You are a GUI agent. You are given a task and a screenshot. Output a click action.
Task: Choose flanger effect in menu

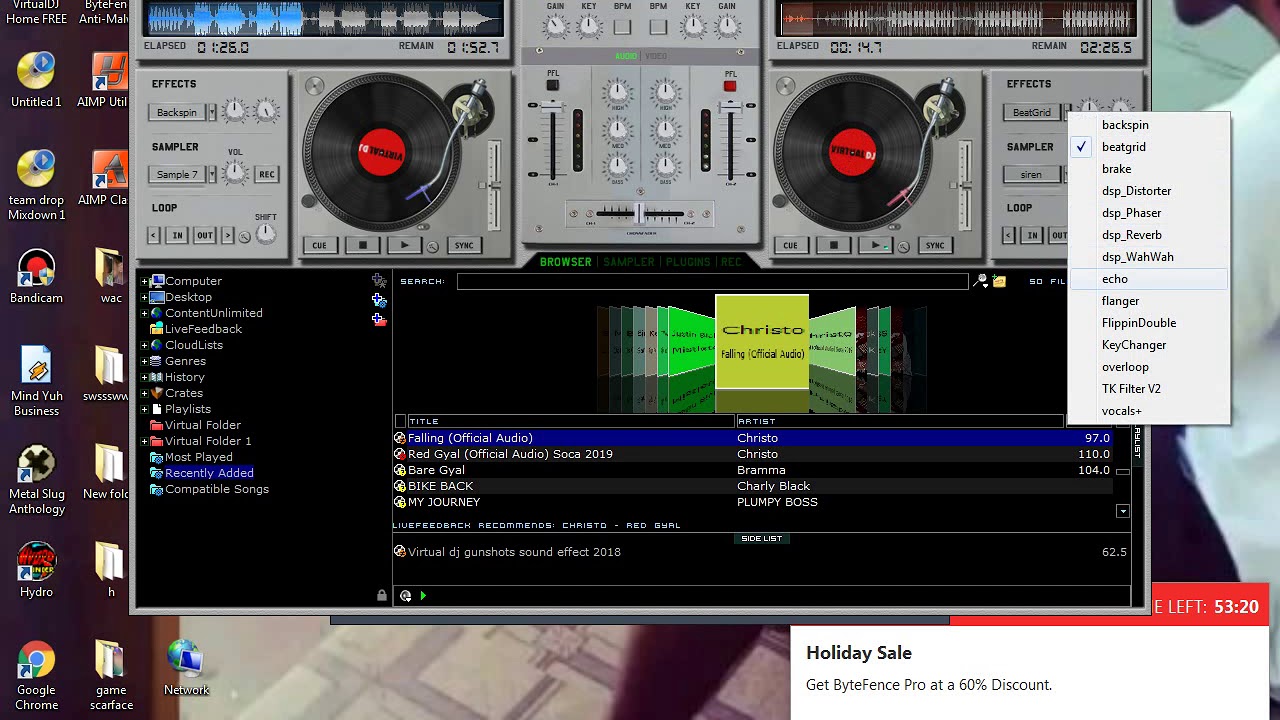[1149, 301]
